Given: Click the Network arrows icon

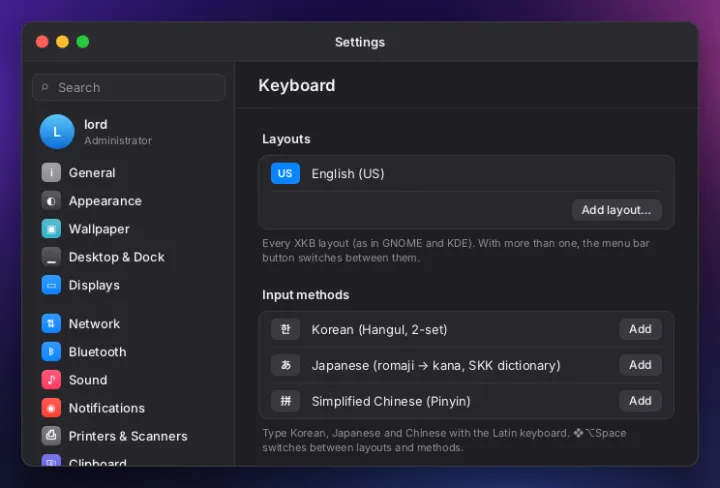Looking at the screenshot, I should (x=51, y=324).
